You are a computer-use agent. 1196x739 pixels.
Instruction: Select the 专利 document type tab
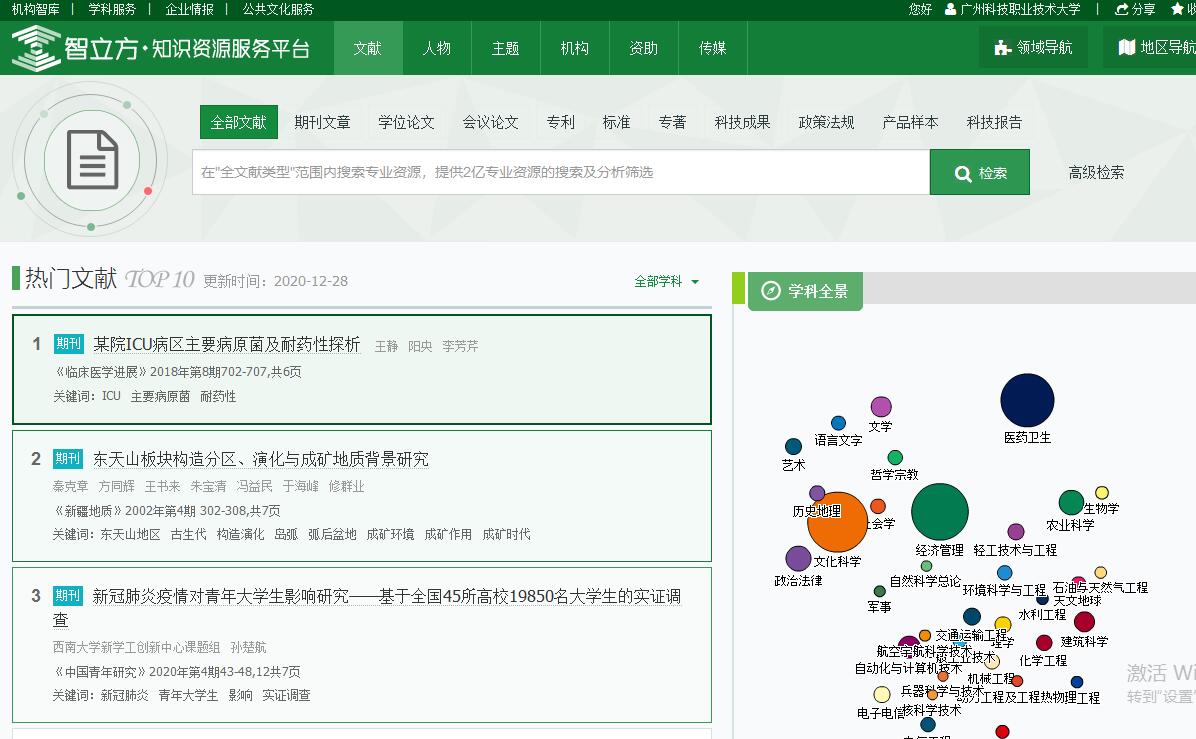tap(560, 122)
